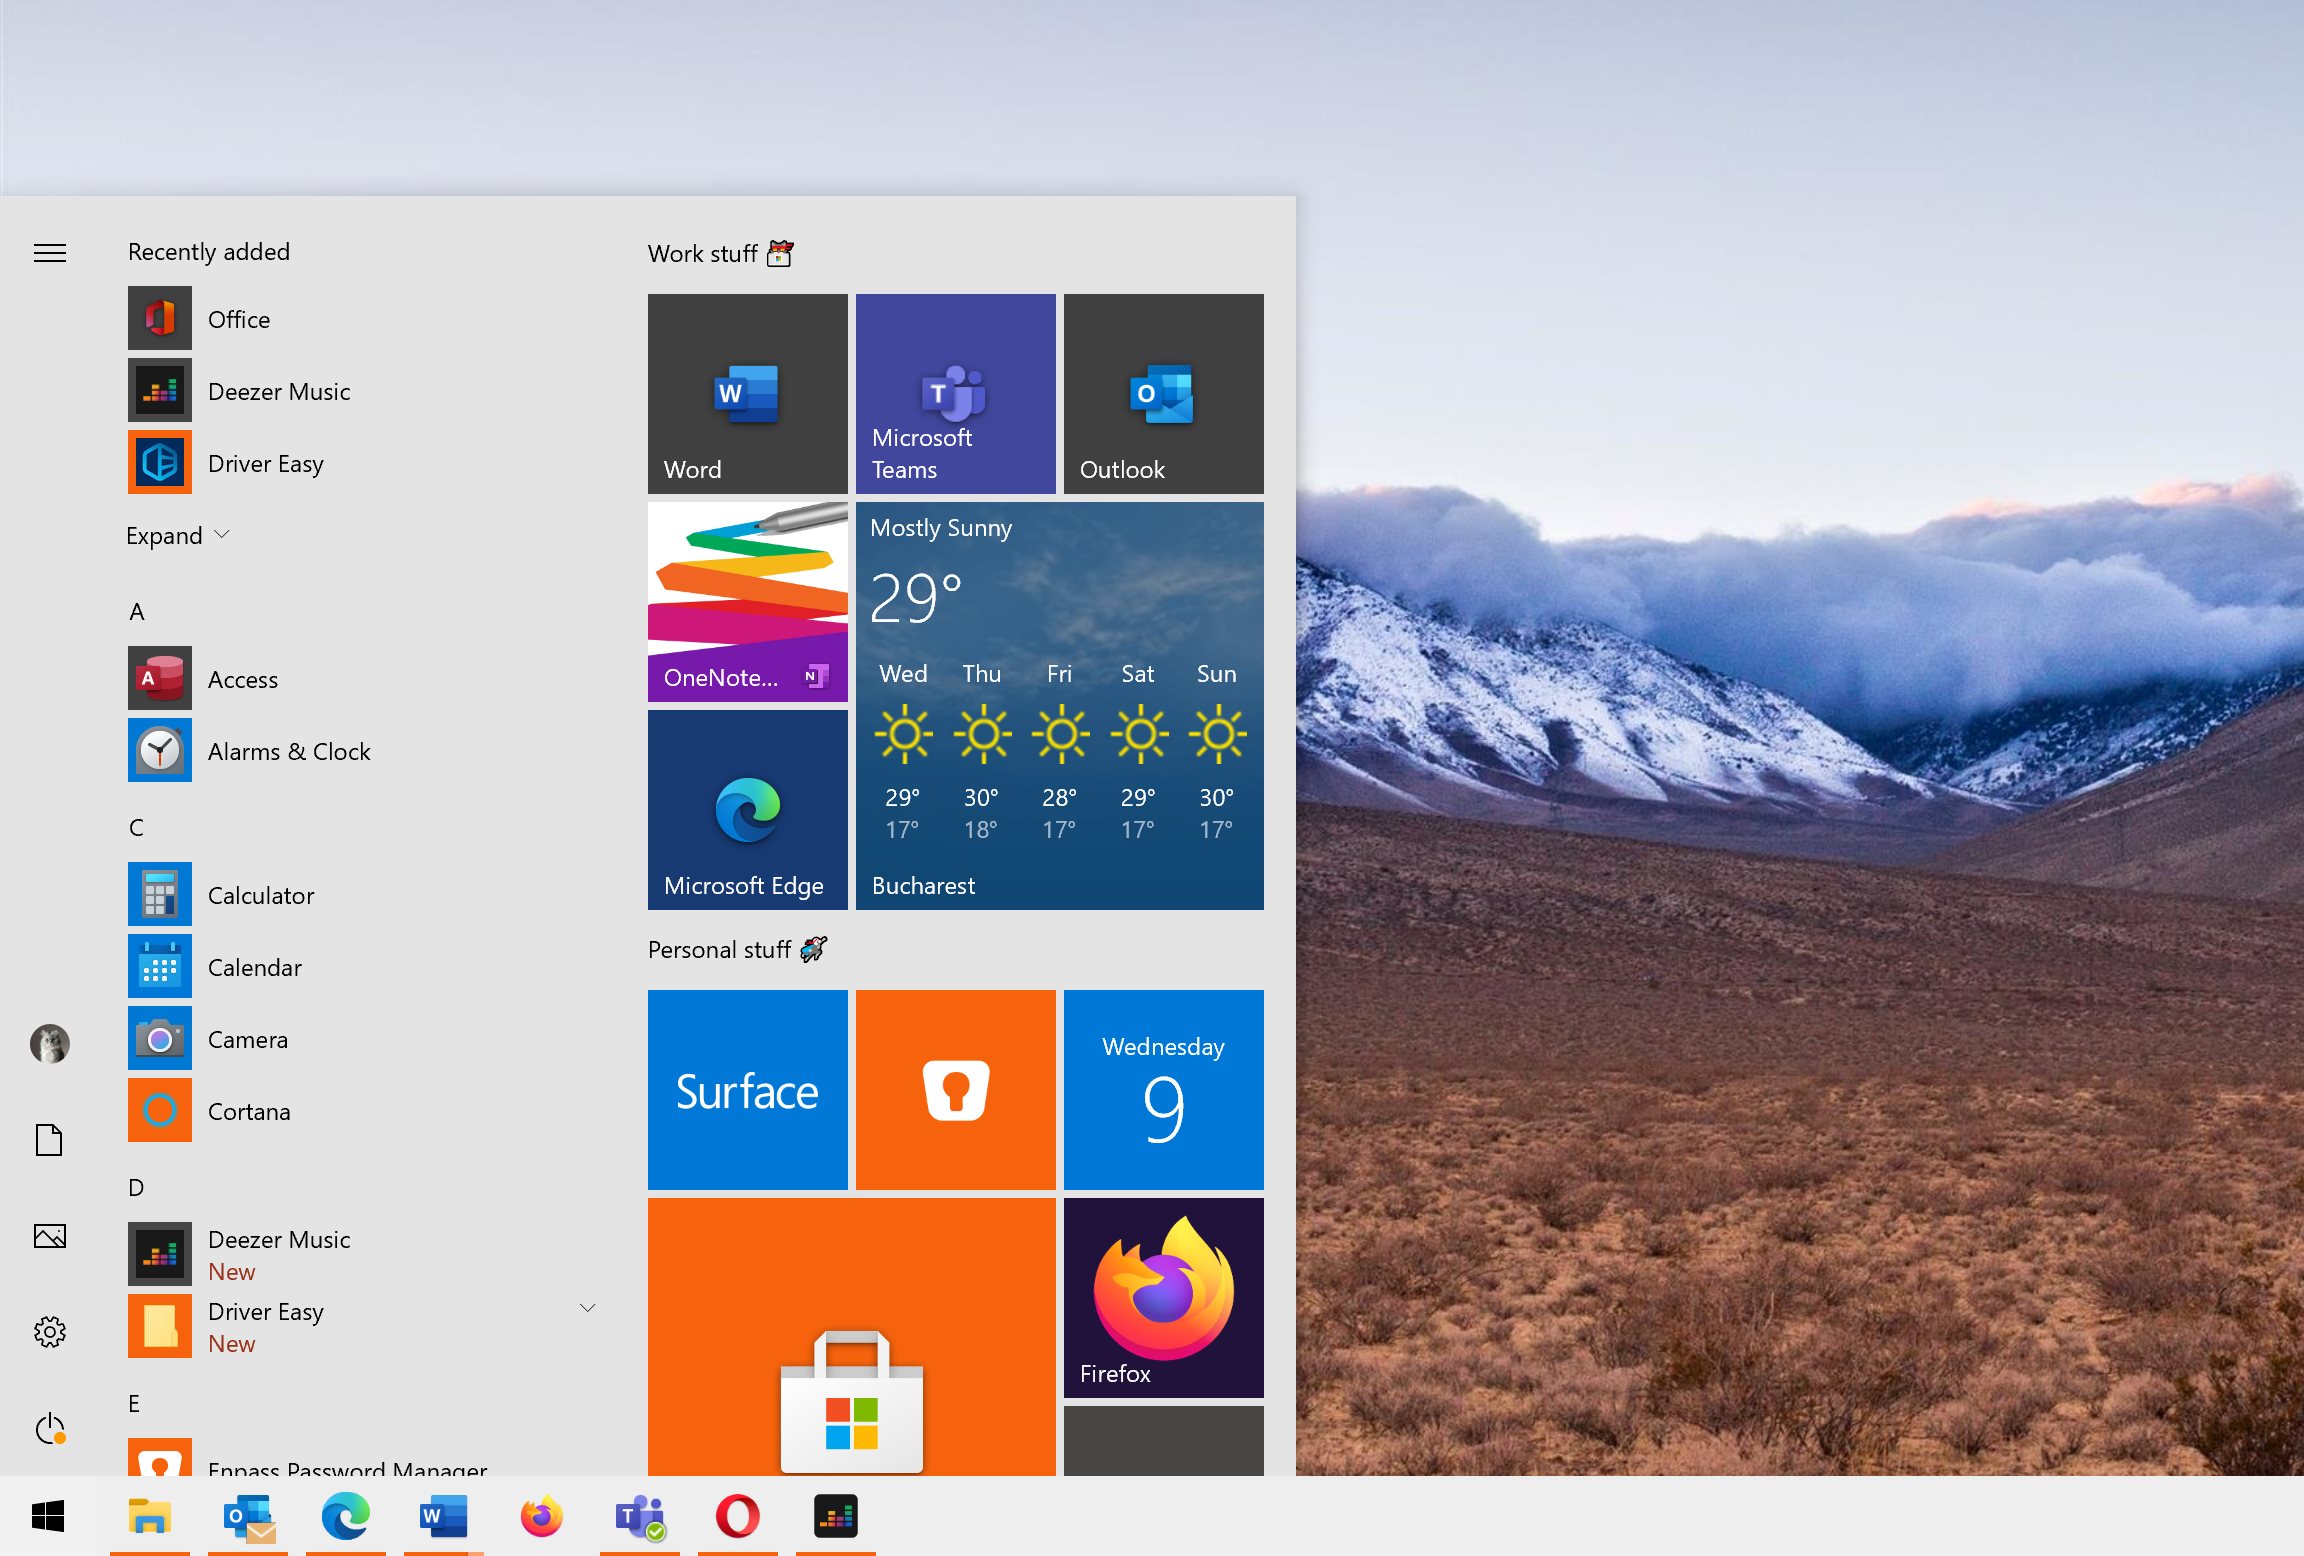This screenshot has height=1556, width=2304.
Task: Open OneNote from its colorful tile
Action: [x=747, y=600]
